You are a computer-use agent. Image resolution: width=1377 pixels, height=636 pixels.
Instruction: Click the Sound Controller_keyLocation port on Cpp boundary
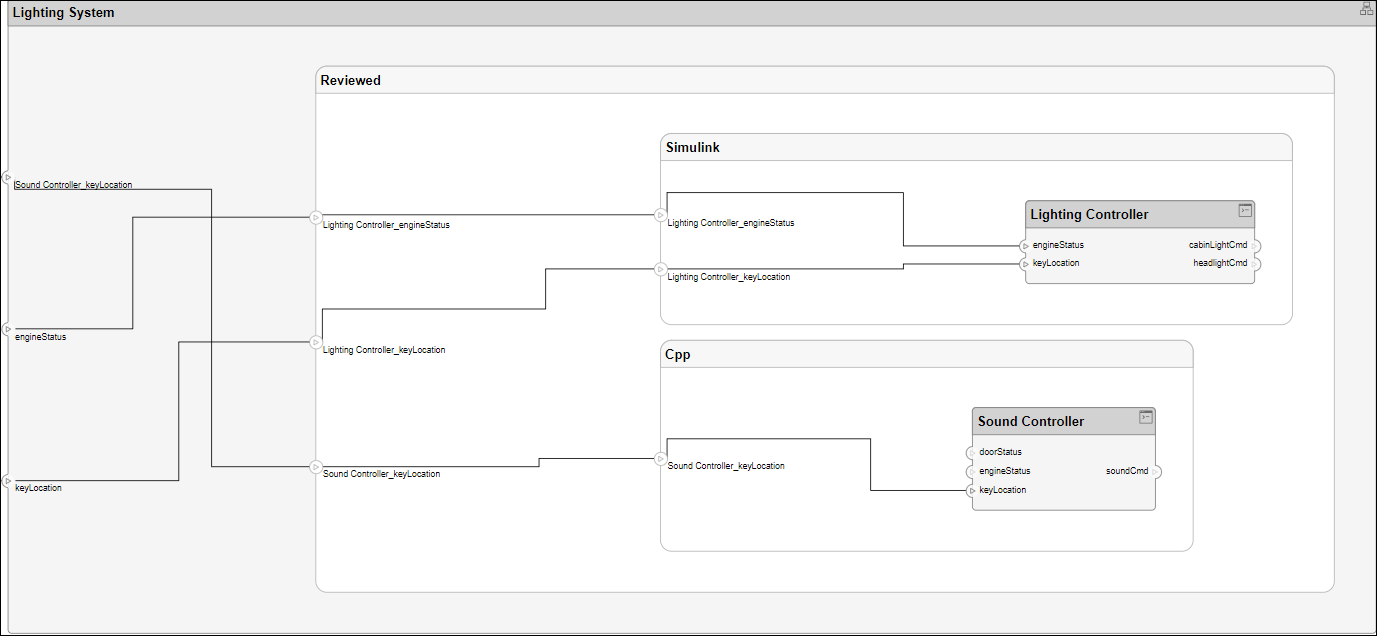[661, 459]
